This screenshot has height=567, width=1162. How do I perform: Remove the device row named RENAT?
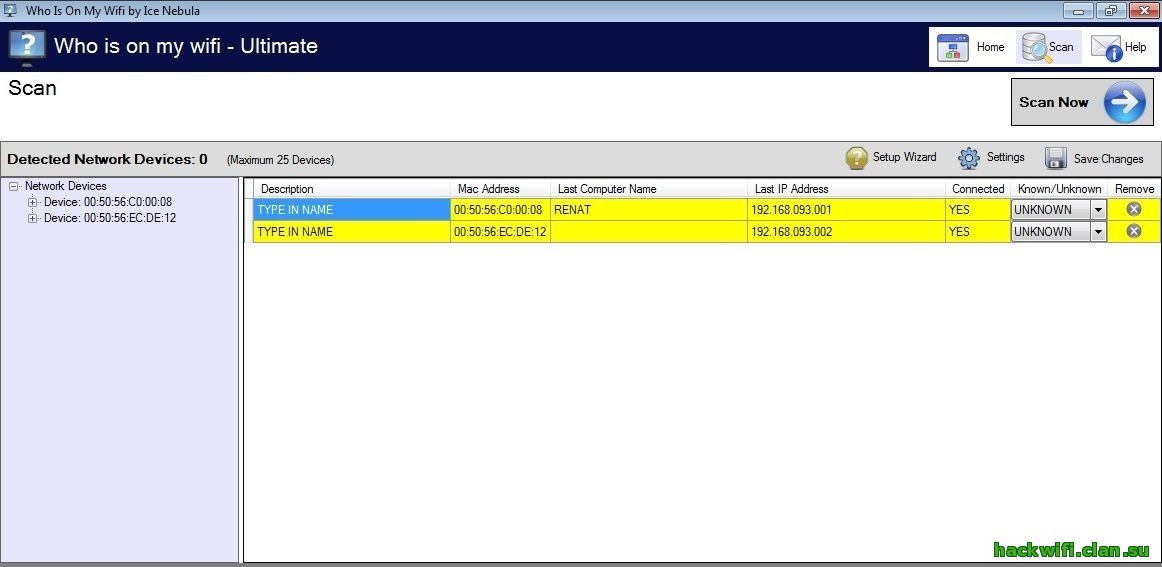coord(1134,210)
